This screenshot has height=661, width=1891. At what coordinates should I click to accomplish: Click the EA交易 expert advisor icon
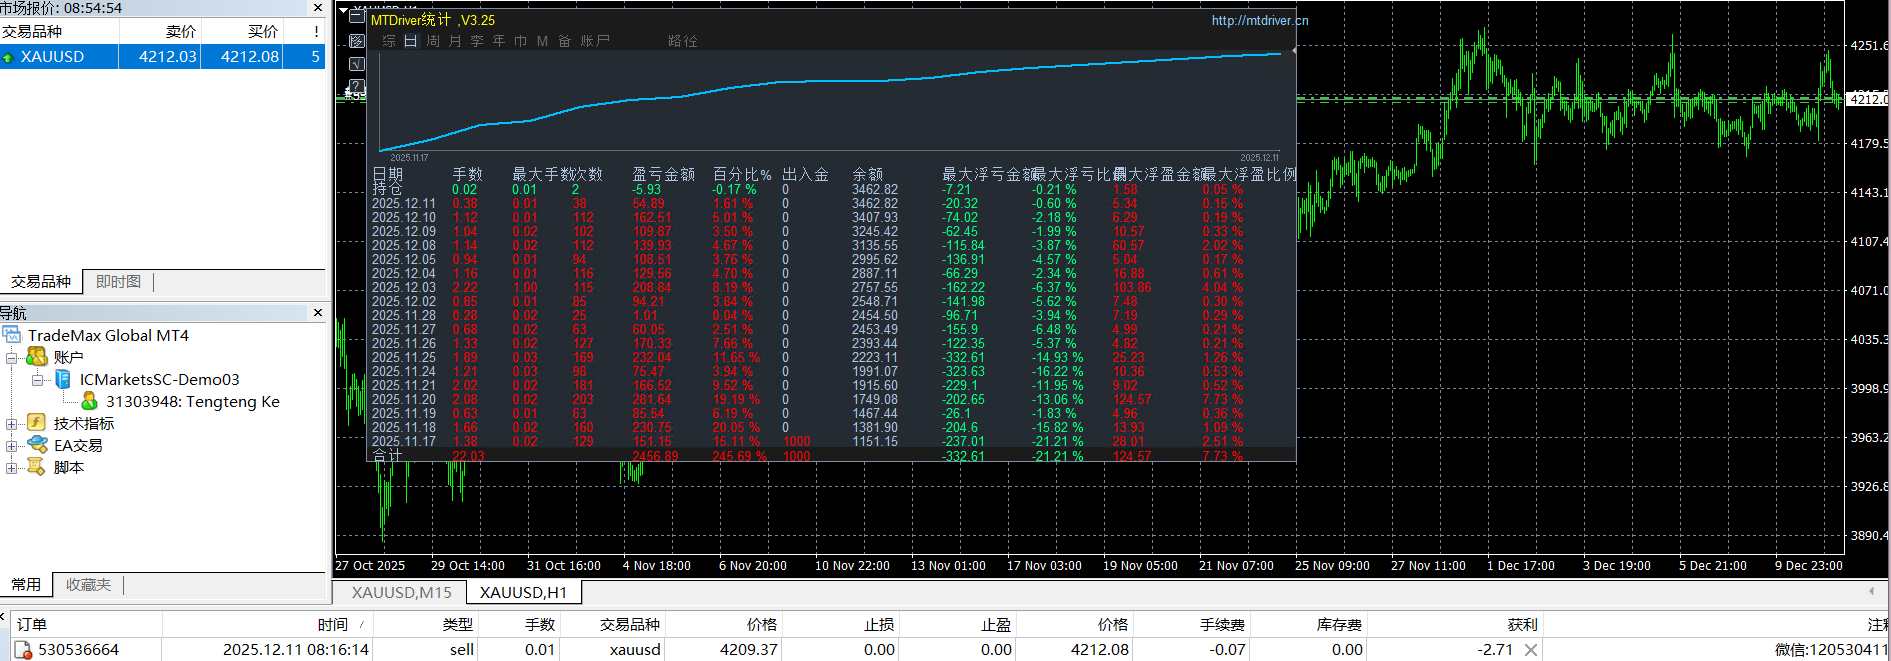37,445
